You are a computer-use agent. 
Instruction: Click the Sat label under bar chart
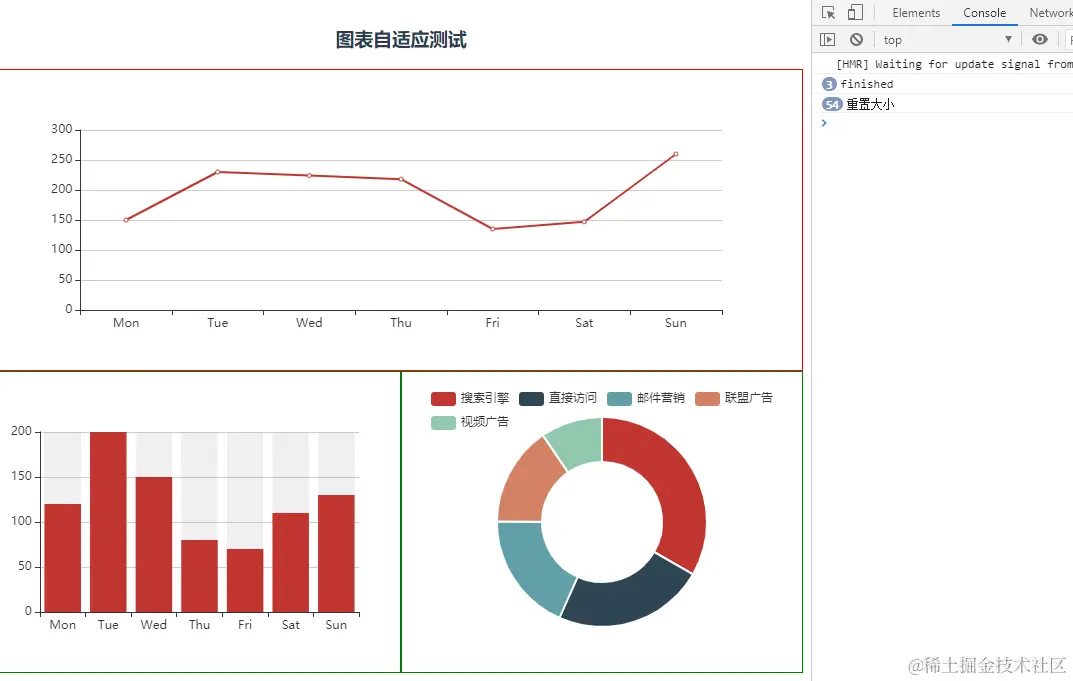click(290, 625)
